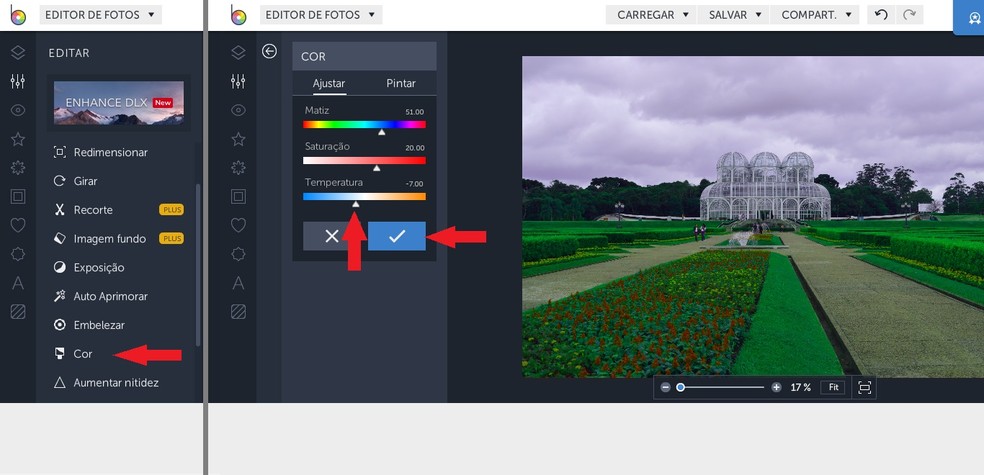Open Editor de Fotos dropdown in right editor
This screenshot has width=984, height=475.
tap(321, 14)
